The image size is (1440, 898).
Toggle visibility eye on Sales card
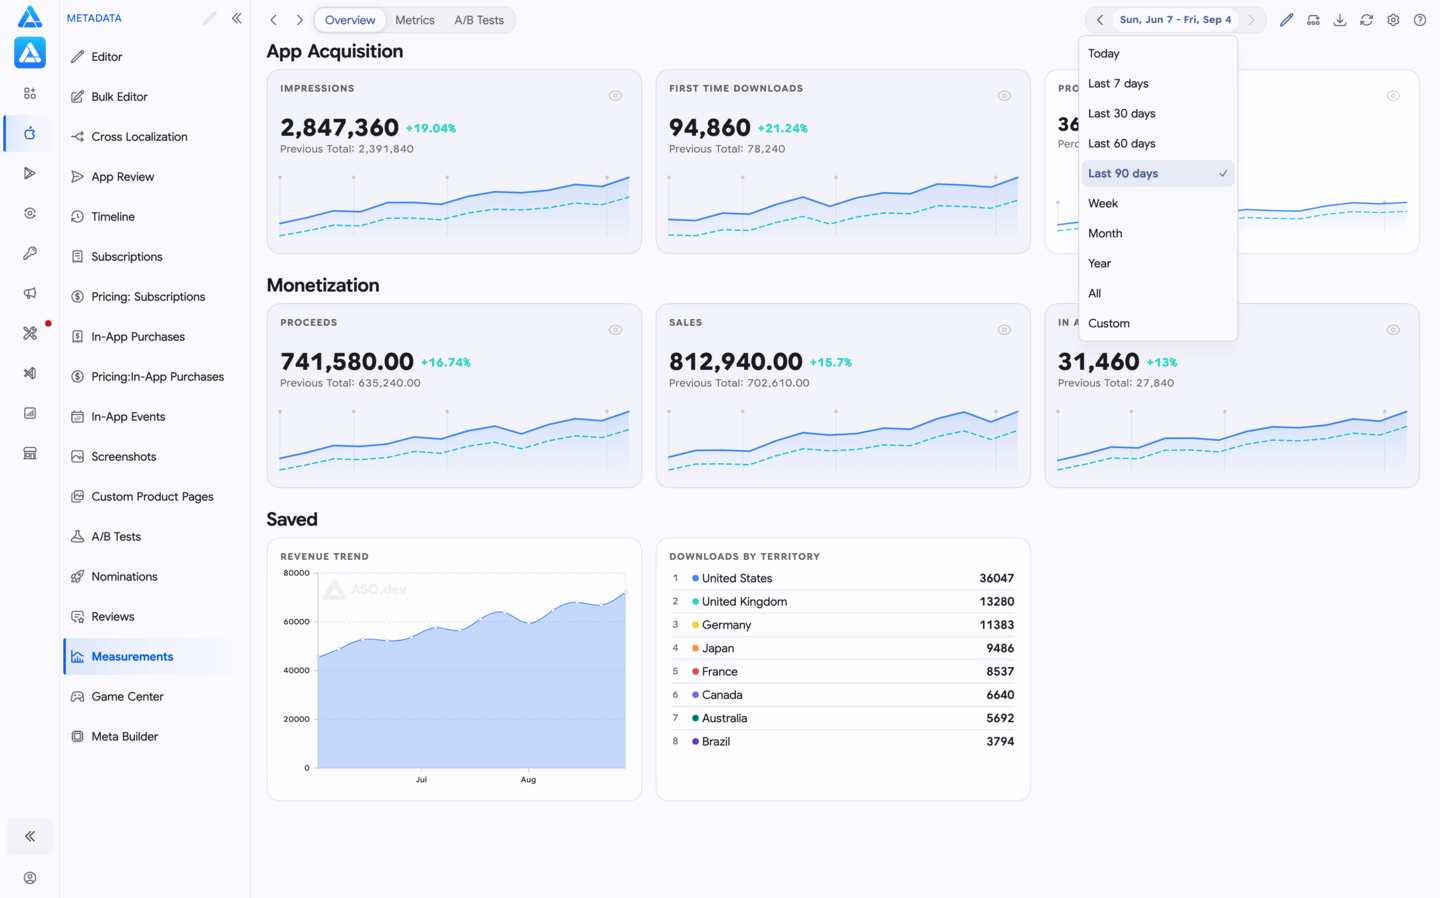[1004, 330]
